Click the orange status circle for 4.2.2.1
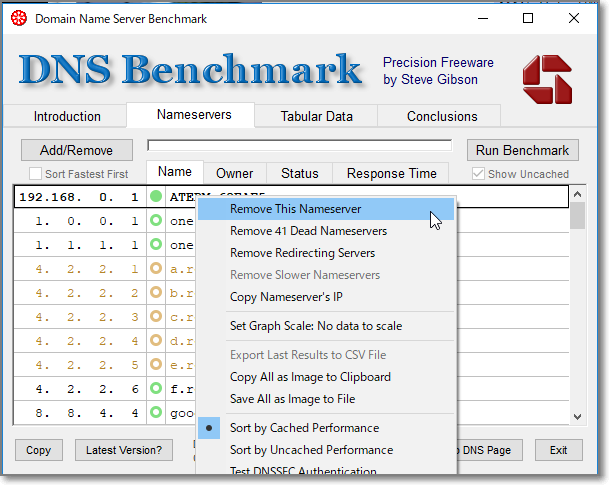 [155, 269]
